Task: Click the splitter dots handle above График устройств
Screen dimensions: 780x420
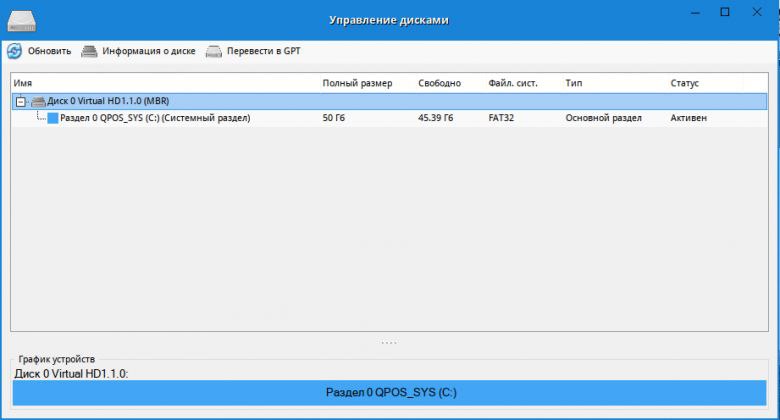Action: [x=389, y=342]
